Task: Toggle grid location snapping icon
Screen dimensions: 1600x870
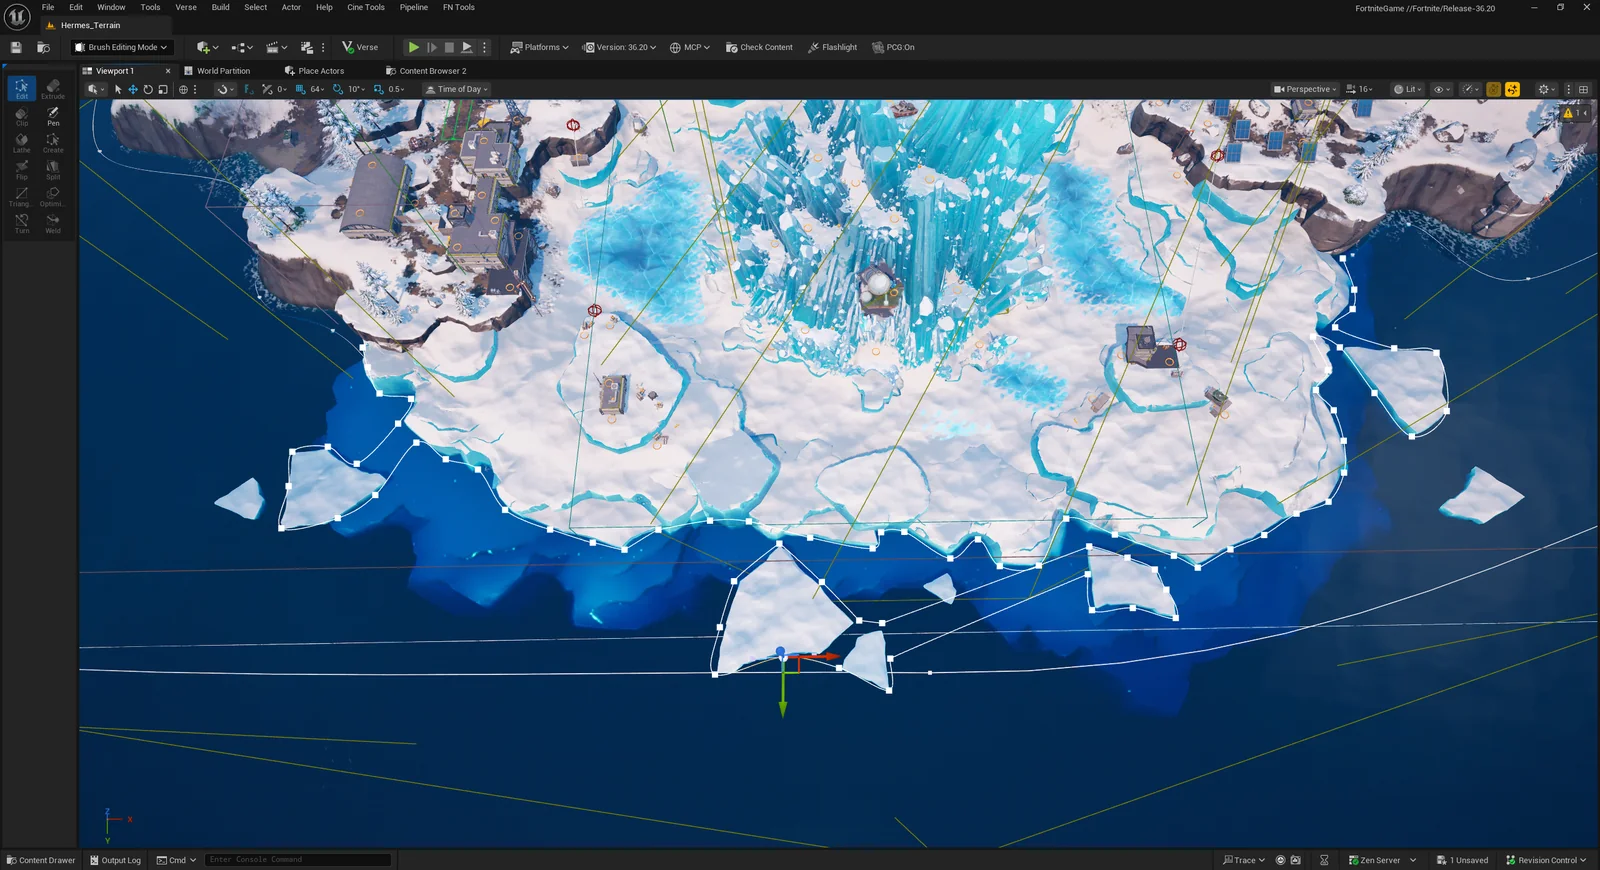Action: tap(300, 89)
